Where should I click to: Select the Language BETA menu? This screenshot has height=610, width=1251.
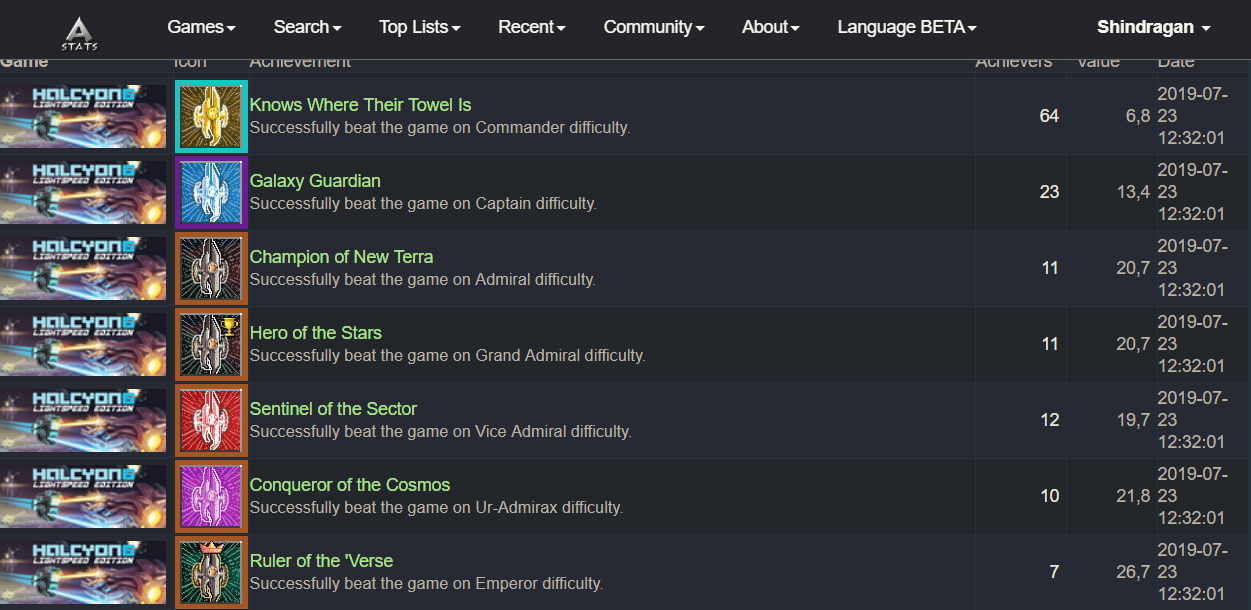point(906,27)
